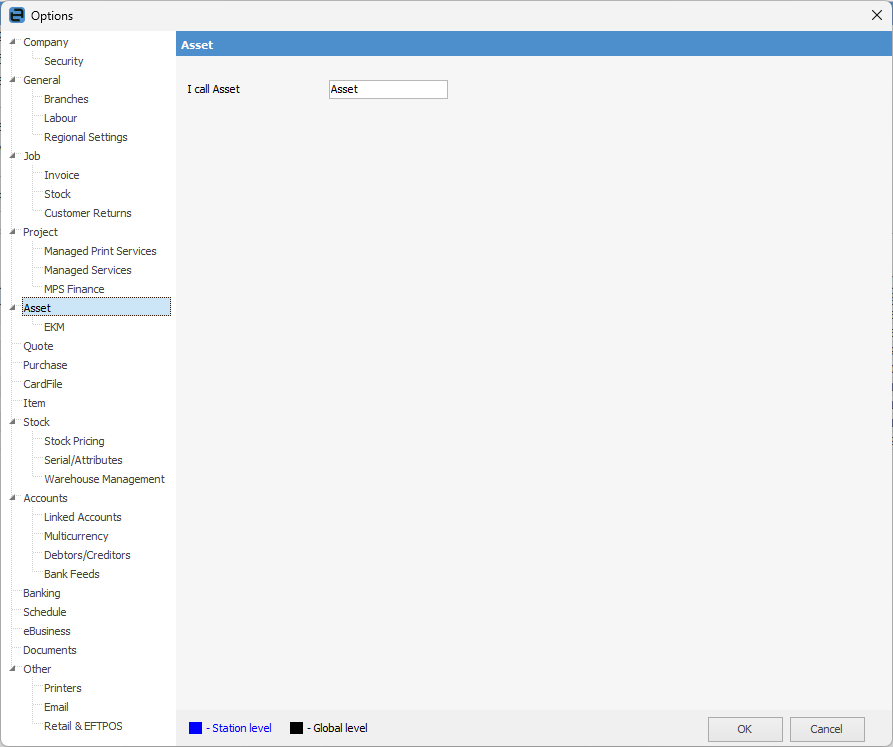
Task: Open CardFile options
Action: (x=43, y=384)
